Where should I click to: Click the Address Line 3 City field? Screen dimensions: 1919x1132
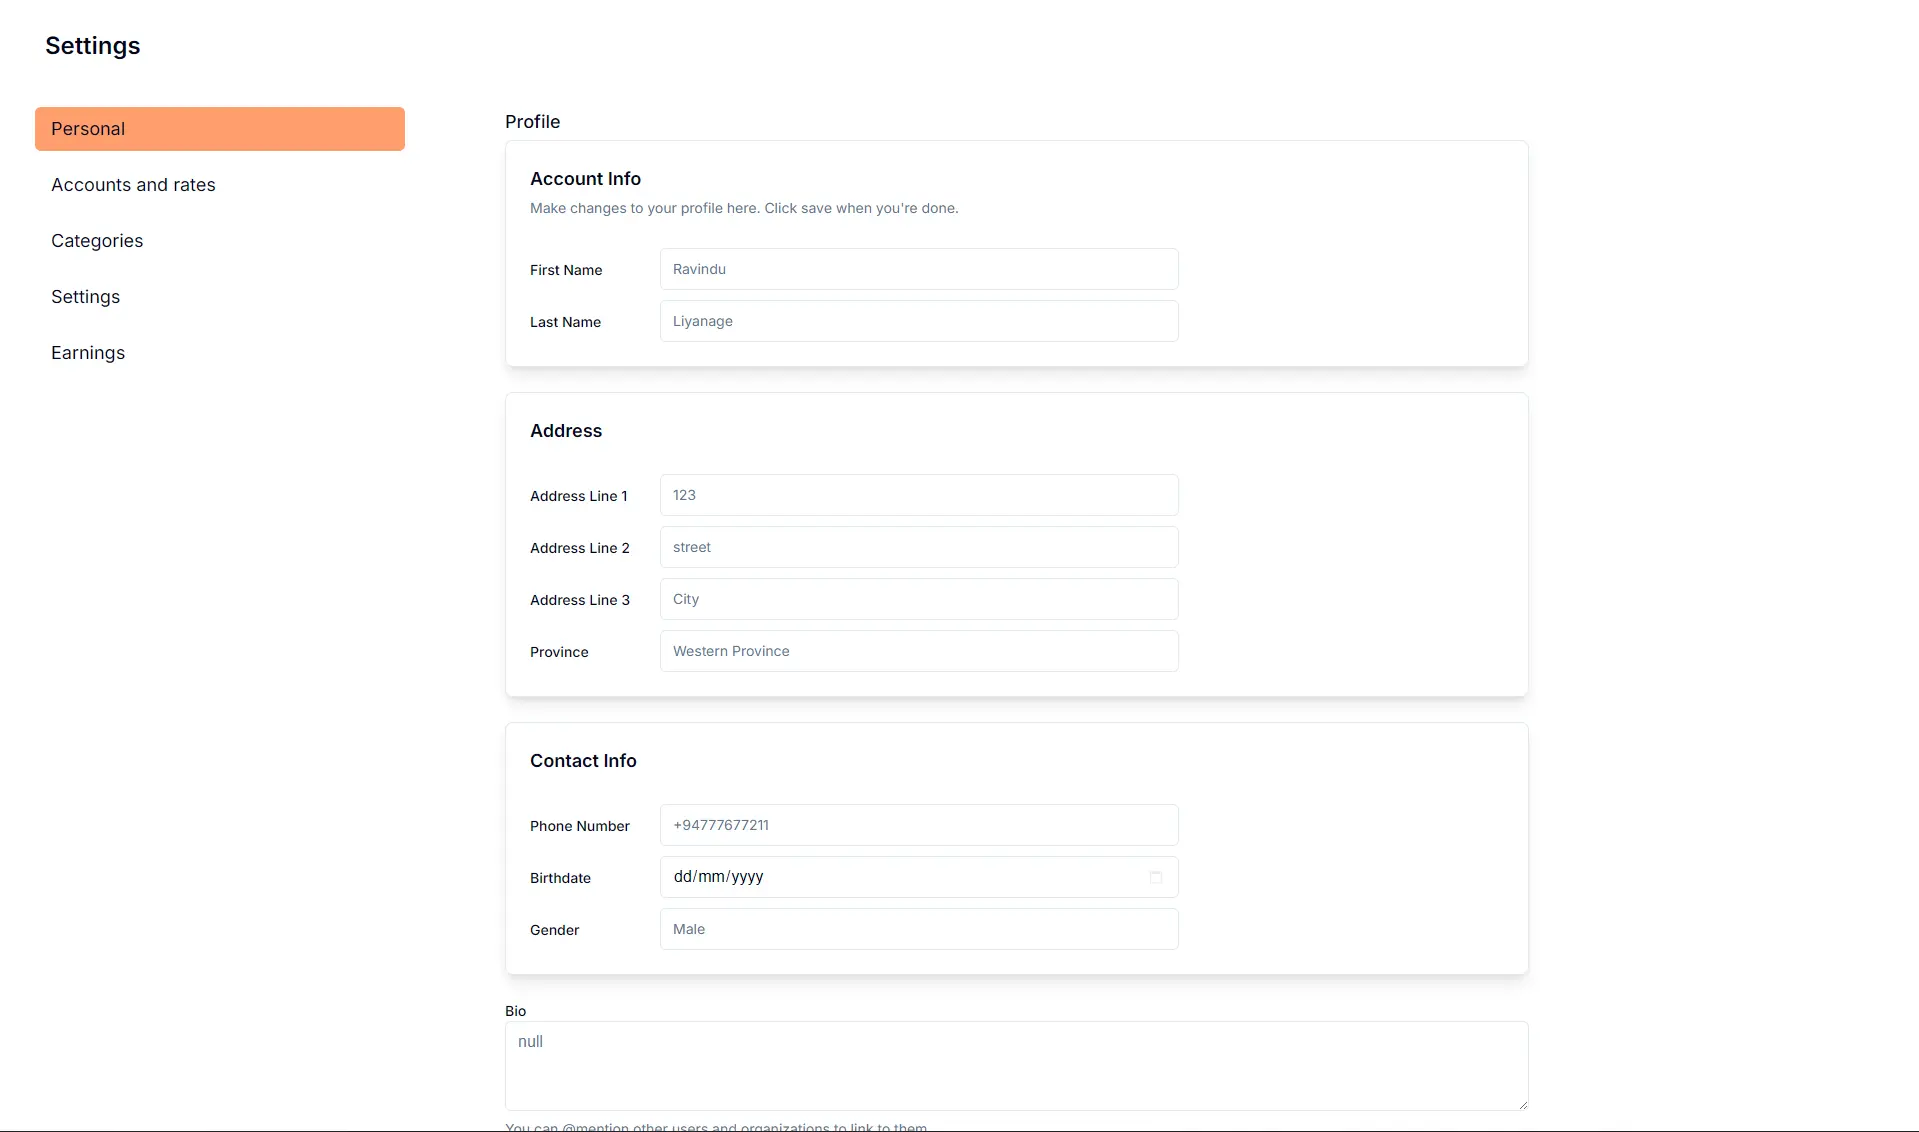pyautogui.click(x=918, y=599)
